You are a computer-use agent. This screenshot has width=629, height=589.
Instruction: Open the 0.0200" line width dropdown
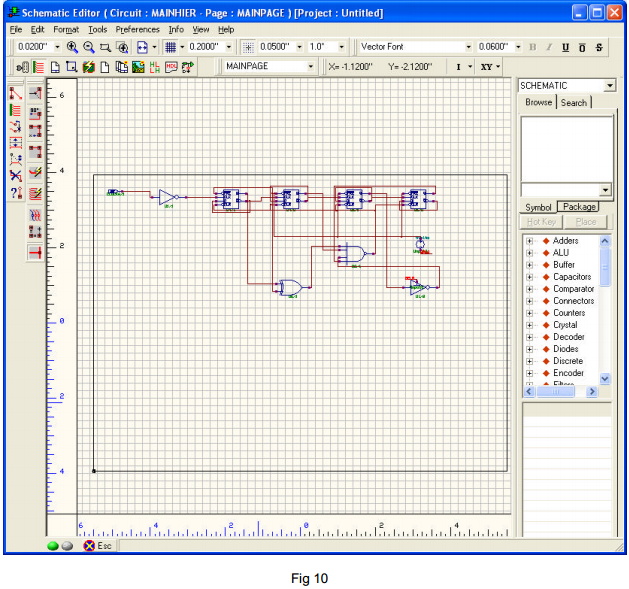[x=57, y=47]
